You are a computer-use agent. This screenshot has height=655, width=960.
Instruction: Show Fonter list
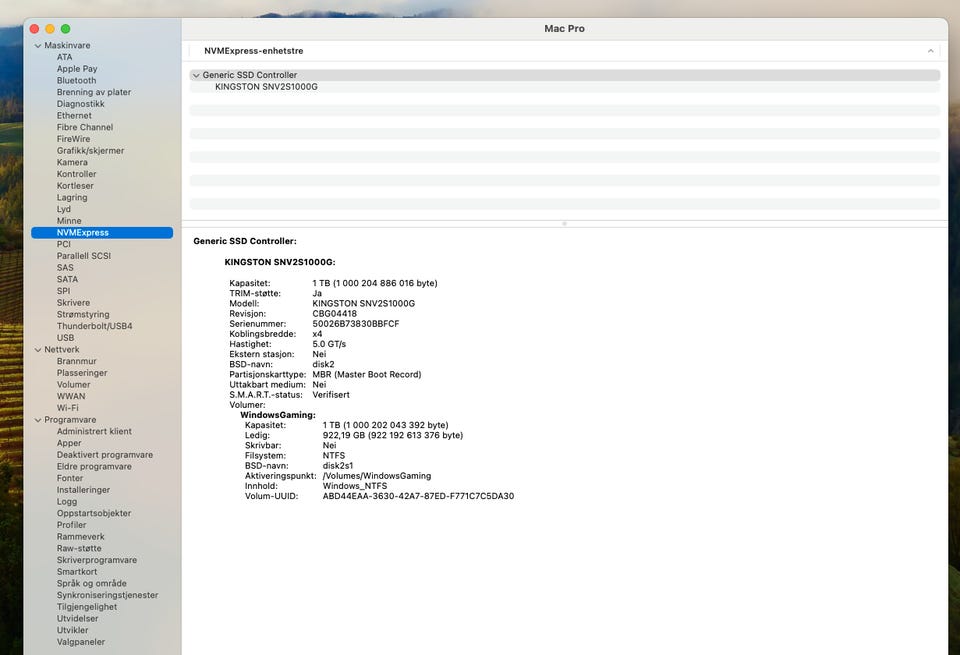point(70,478)
